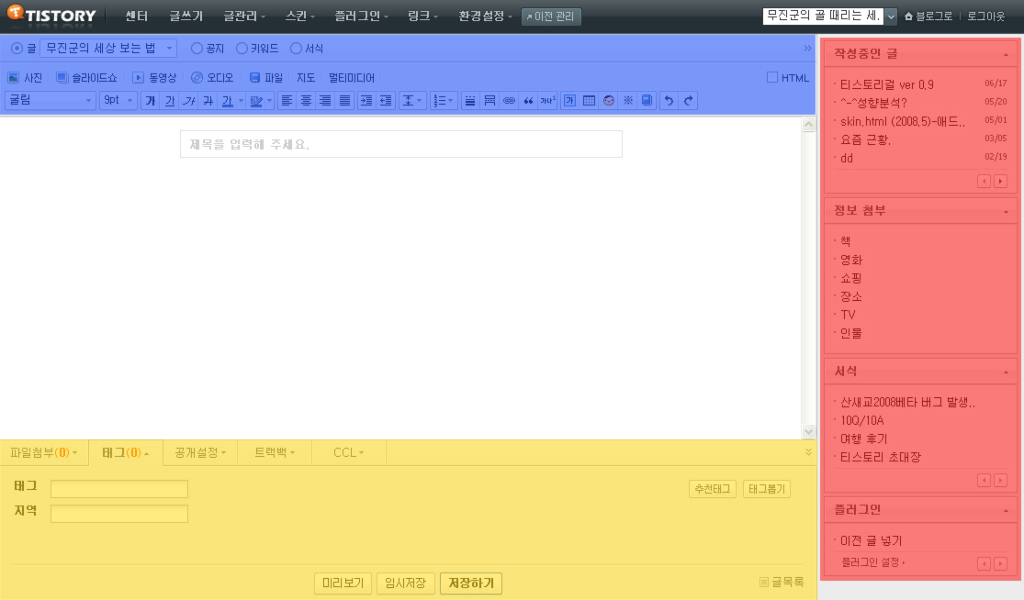Focus the post title input field
Screen dimensions: 1024x600
coord(401,144)
